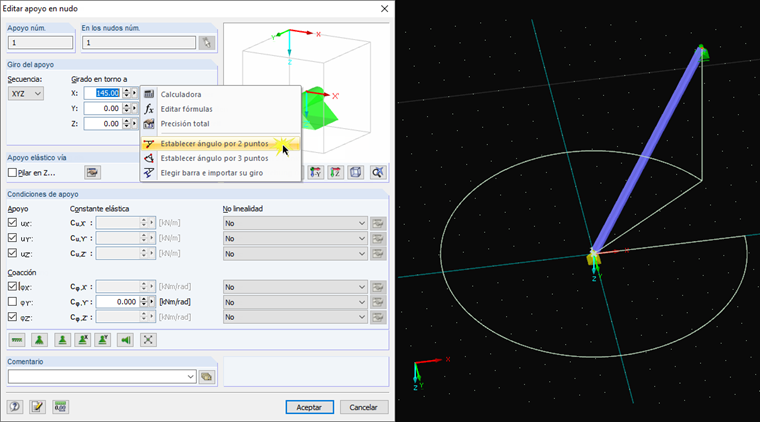Tick the Pilar en Z checkbox
This screenshot has width=760, height=422.
coord(13,172)
